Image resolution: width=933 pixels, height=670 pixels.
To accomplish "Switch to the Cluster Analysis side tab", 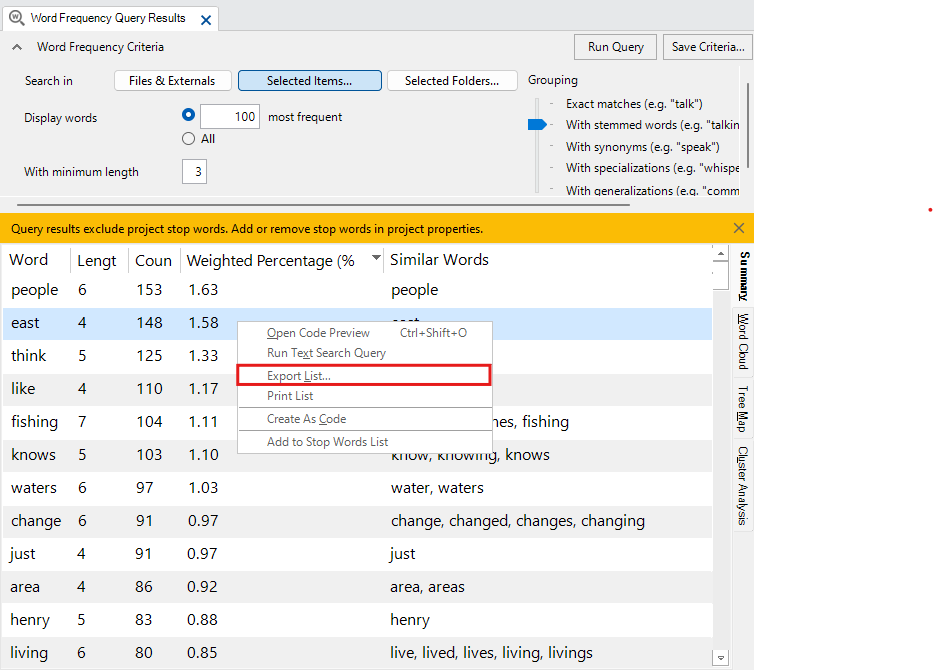I will tap(744, 486).
